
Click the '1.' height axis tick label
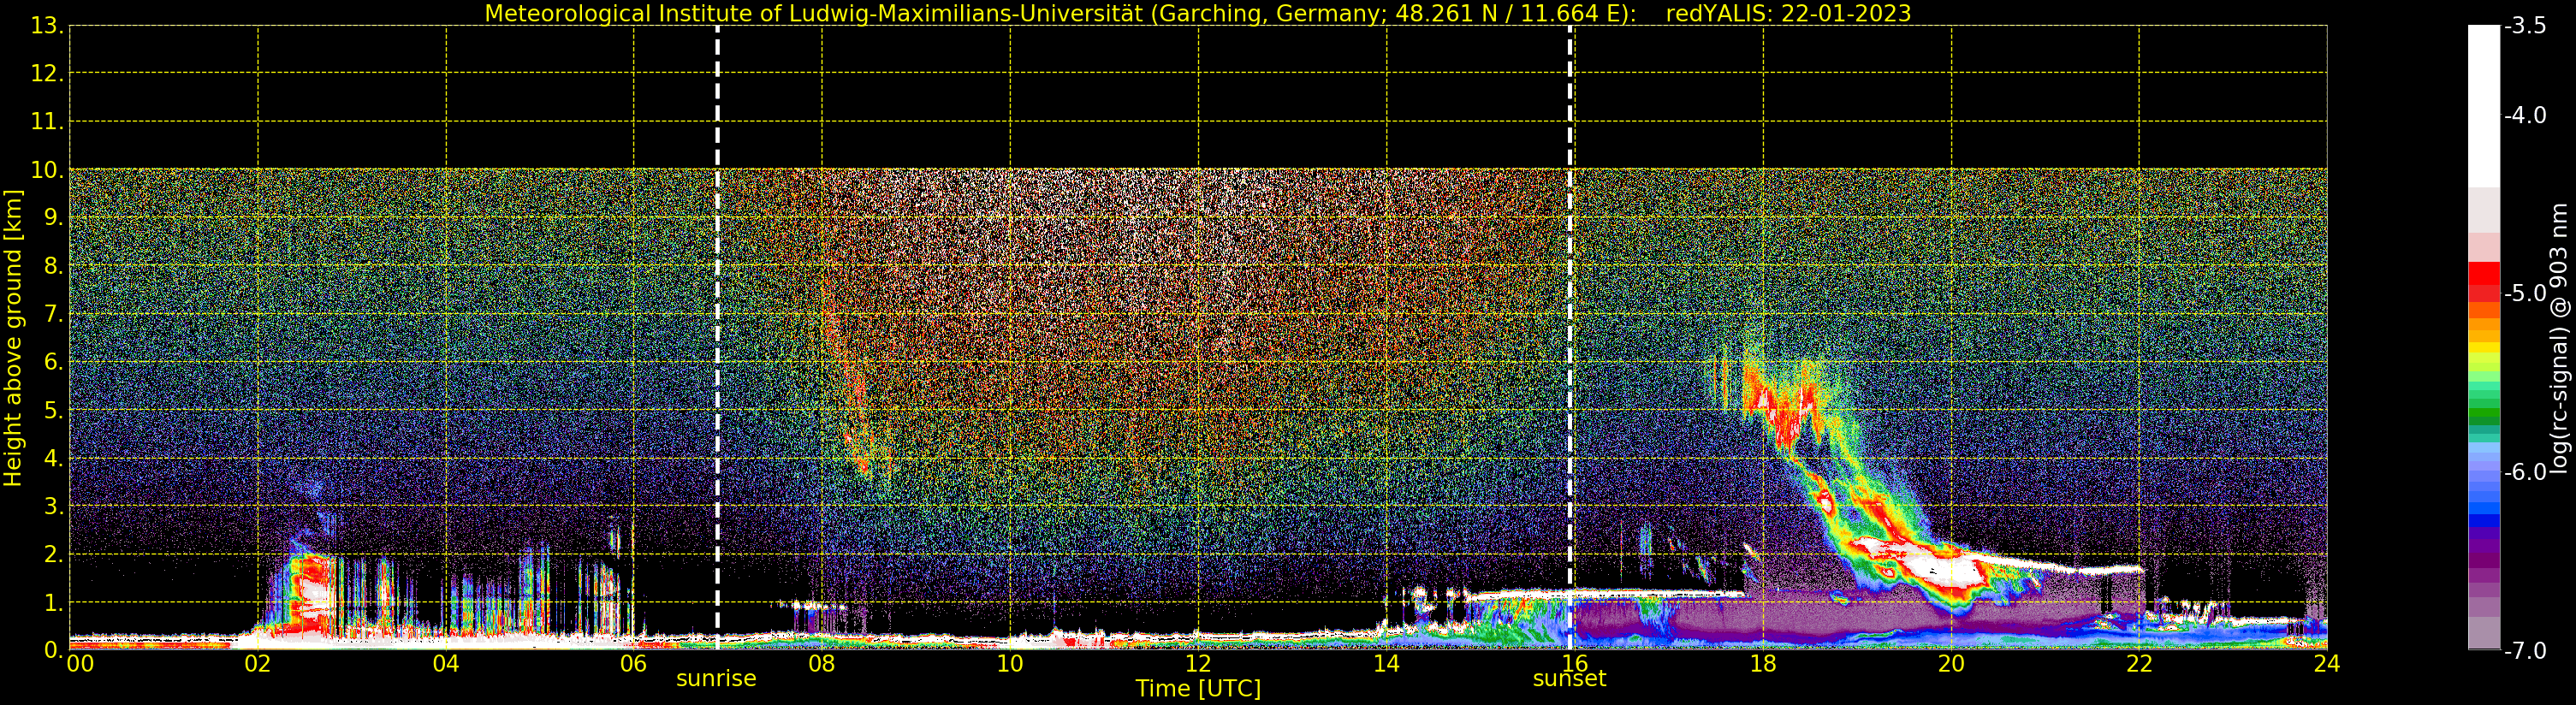53,602
